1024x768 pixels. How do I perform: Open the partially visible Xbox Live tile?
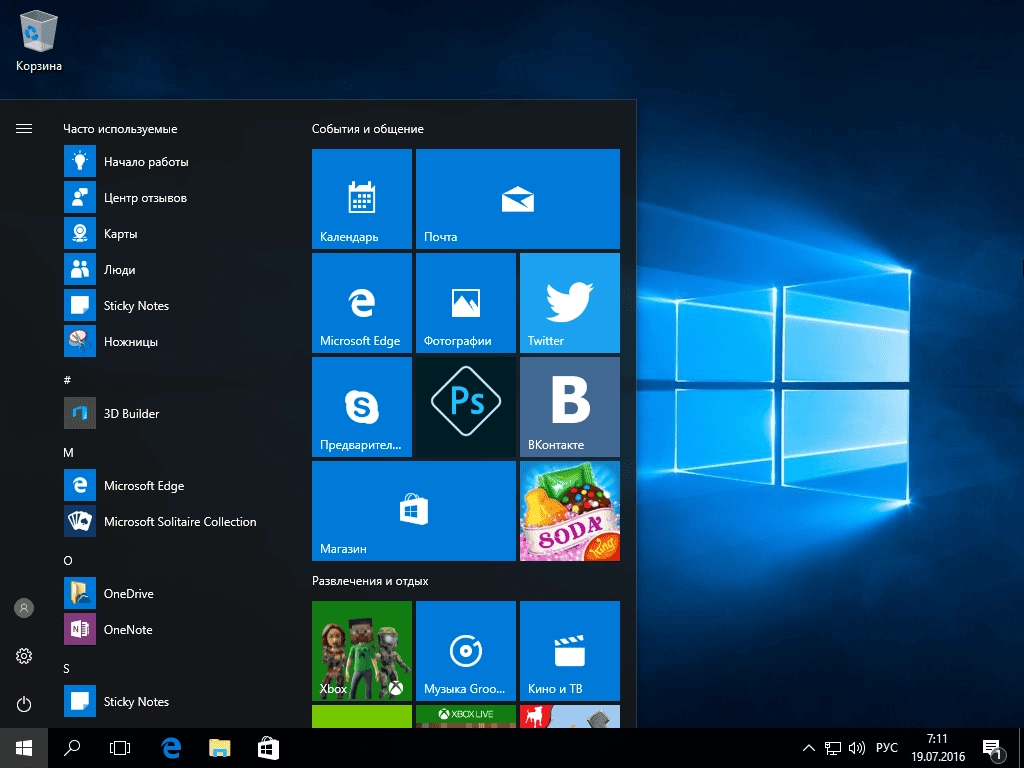click(x=466, y=716)
